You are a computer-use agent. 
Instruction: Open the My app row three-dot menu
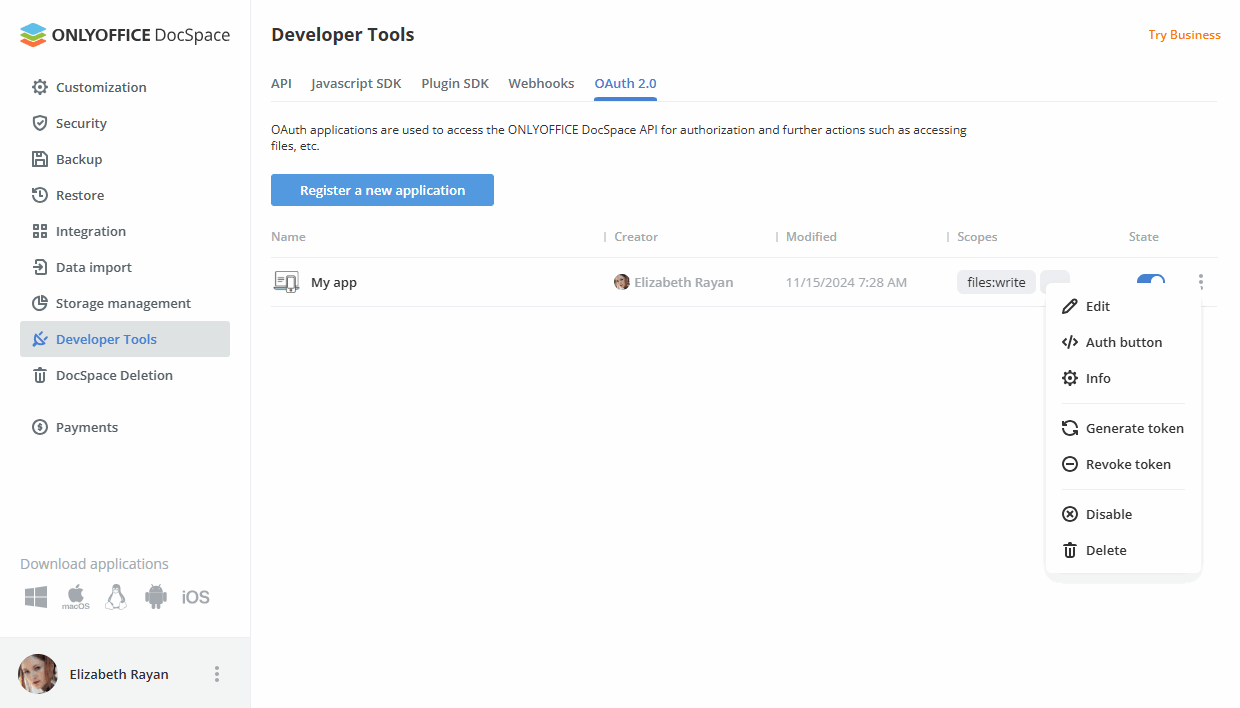click(x=1201, y=282)
